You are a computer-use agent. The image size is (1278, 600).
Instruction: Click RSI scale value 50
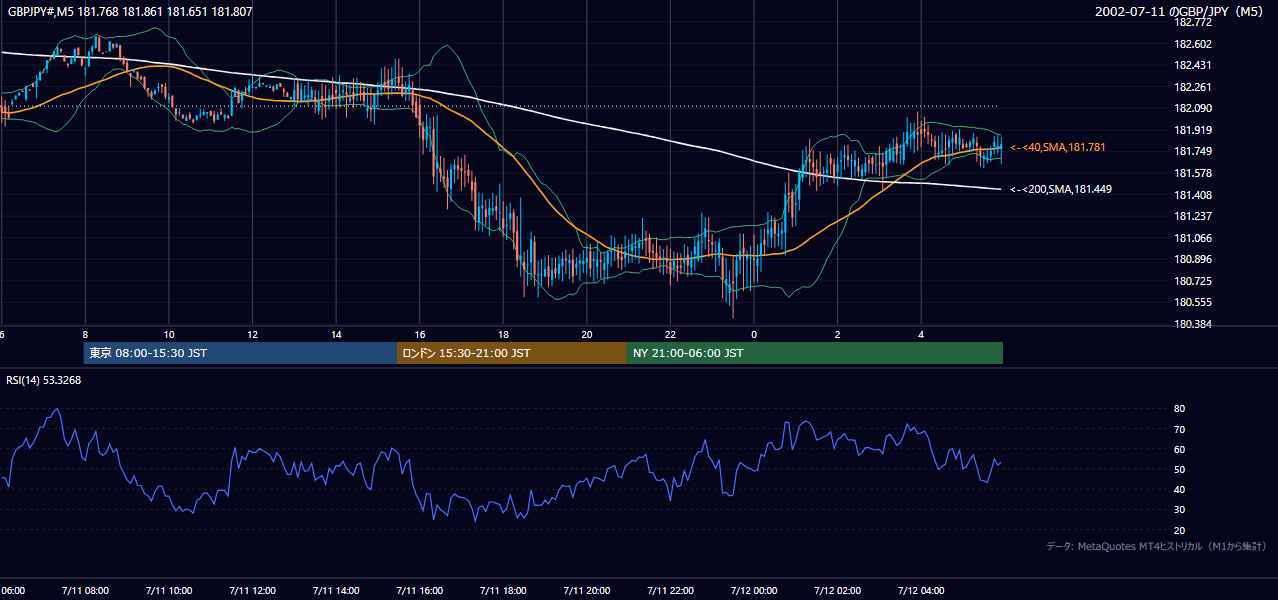pos(1180,469)
